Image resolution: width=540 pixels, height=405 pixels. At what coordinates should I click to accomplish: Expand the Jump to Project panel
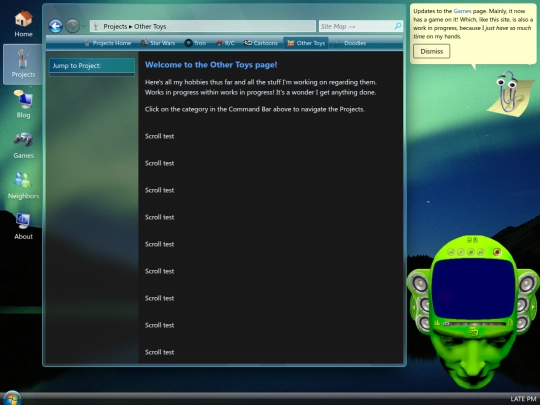(x=92, y=65)
